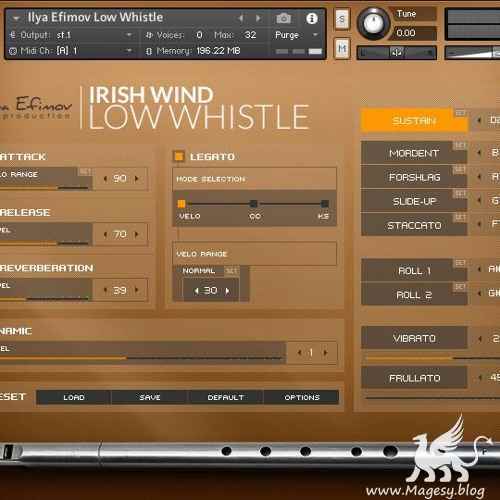500x500 pixels.
Task: Toggle the Legato orange checkbox
Action: (179, 156)
